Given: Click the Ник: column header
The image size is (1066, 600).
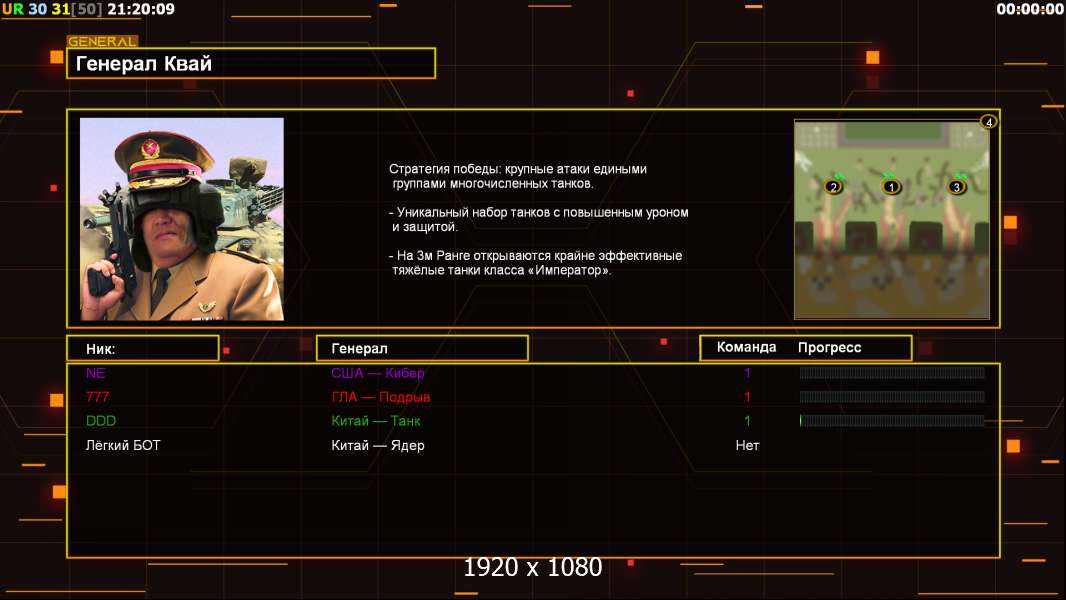Looking at the screenshot, I should pos(143,349).
